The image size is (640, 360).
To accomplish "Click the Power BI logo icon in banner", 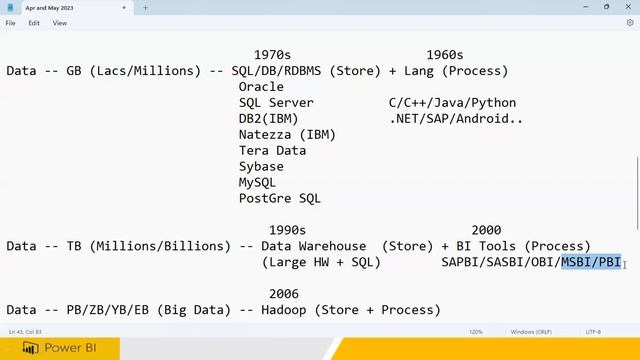I will point(31,348).
